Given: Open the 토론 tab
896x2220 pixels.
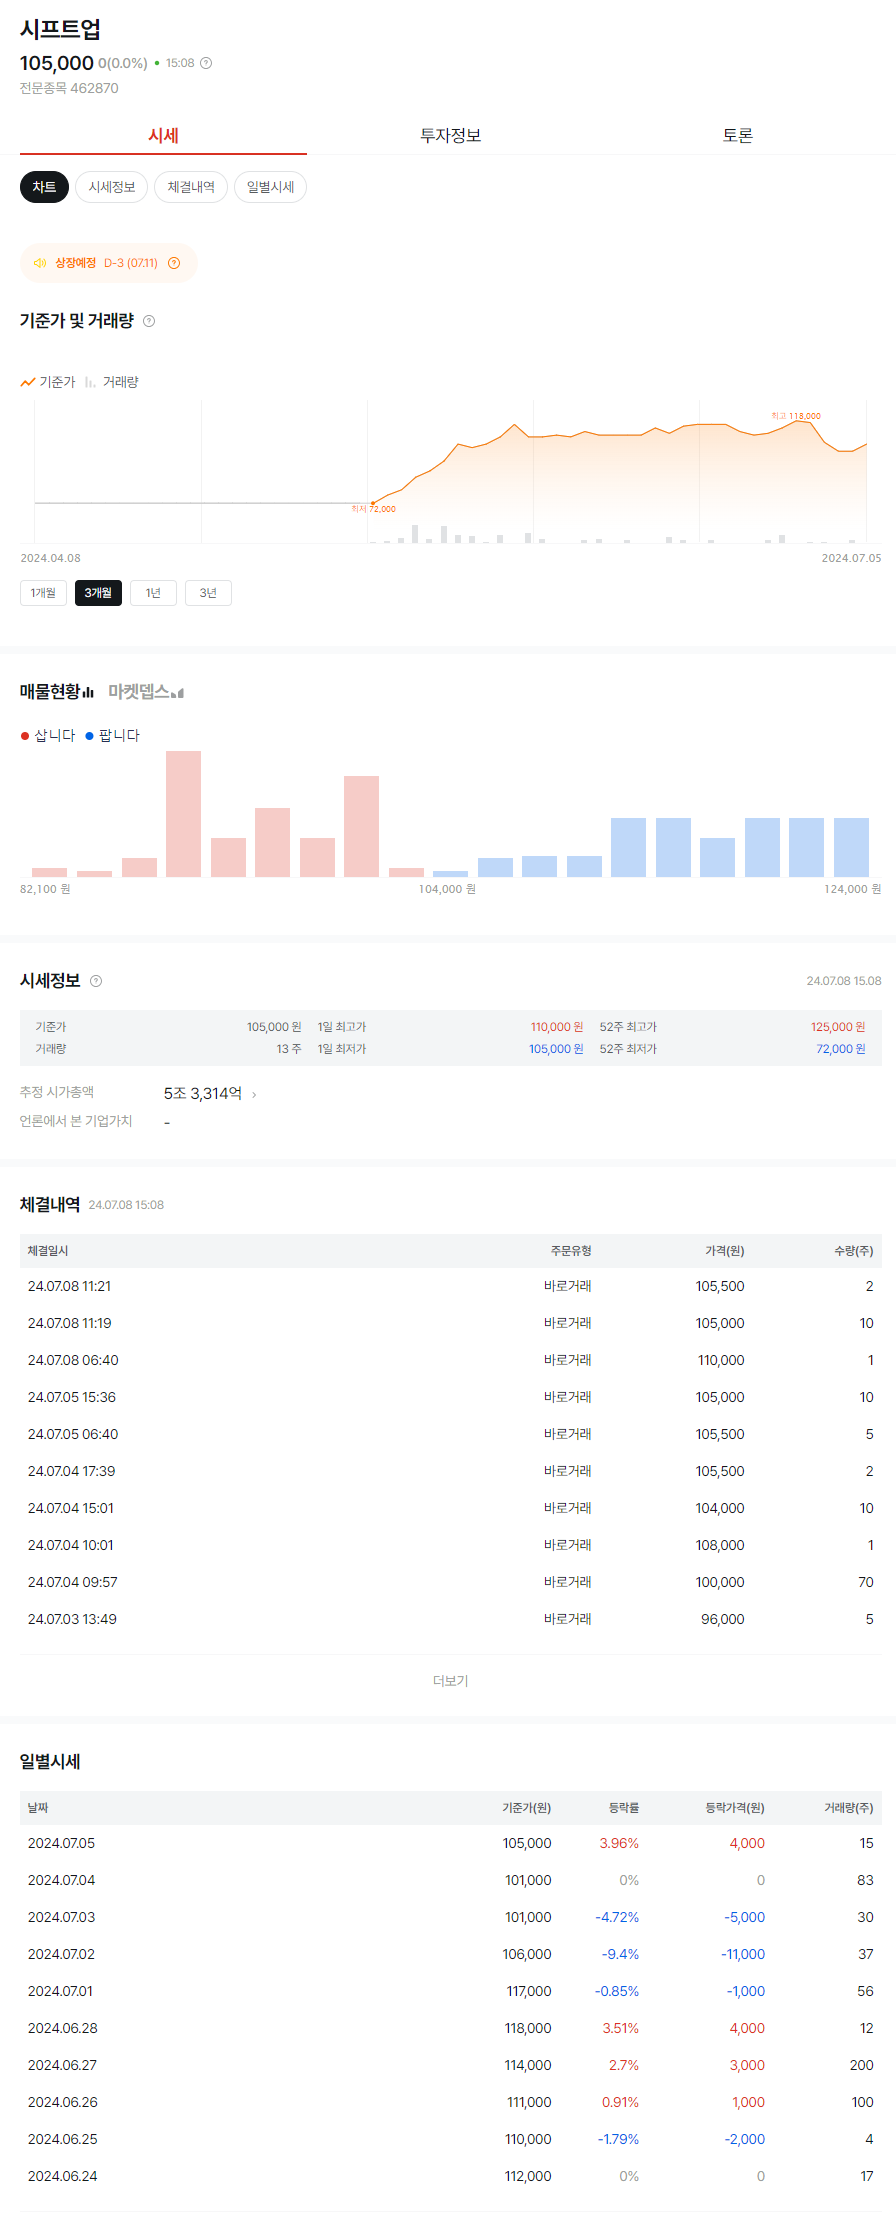Looking at the screenshot, I should (738, 135).
